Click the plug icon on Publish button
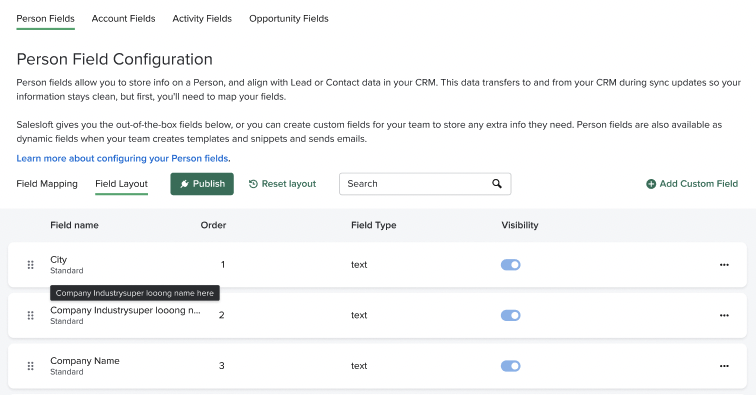Image resolution: width=756 pixels, height=395 pixels. pyautogui.click(x=184, y=184)
